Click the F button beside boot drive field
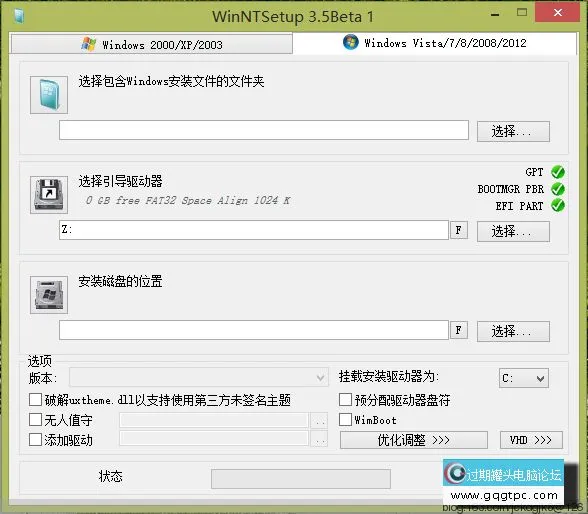The image size is (588, 514). [459, 230]
